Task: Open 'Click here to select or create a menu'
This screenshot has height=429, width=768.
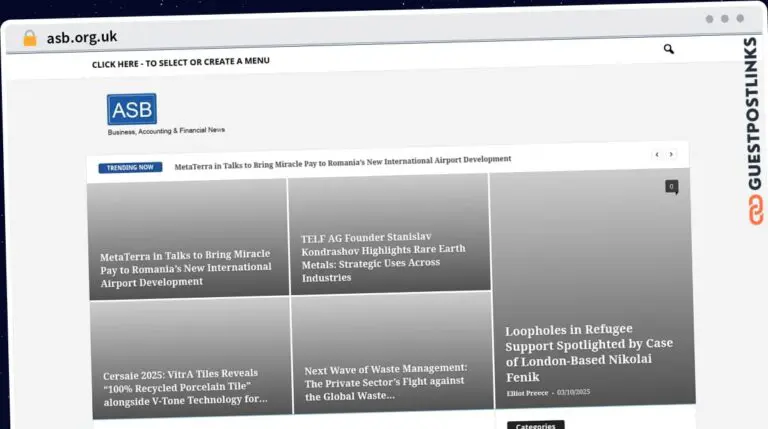Action: (181, 62)
